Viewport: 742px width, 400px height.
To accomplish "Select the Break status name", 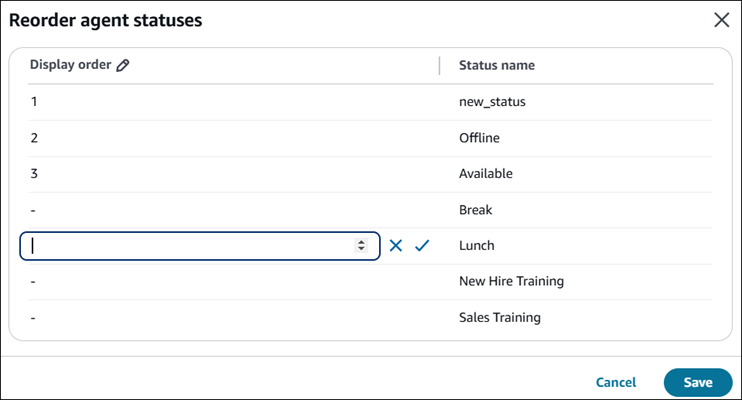I will click(x=476, y=210).
